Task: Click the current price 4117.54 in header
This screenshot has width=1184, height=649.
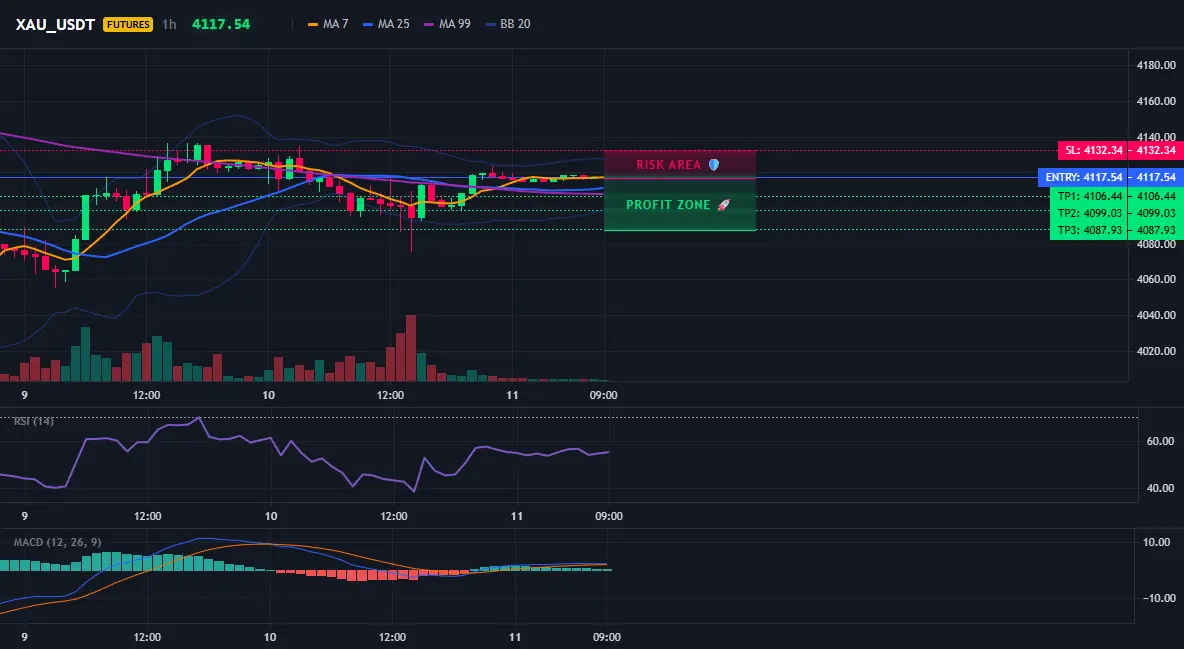Action: pos(221,24)
